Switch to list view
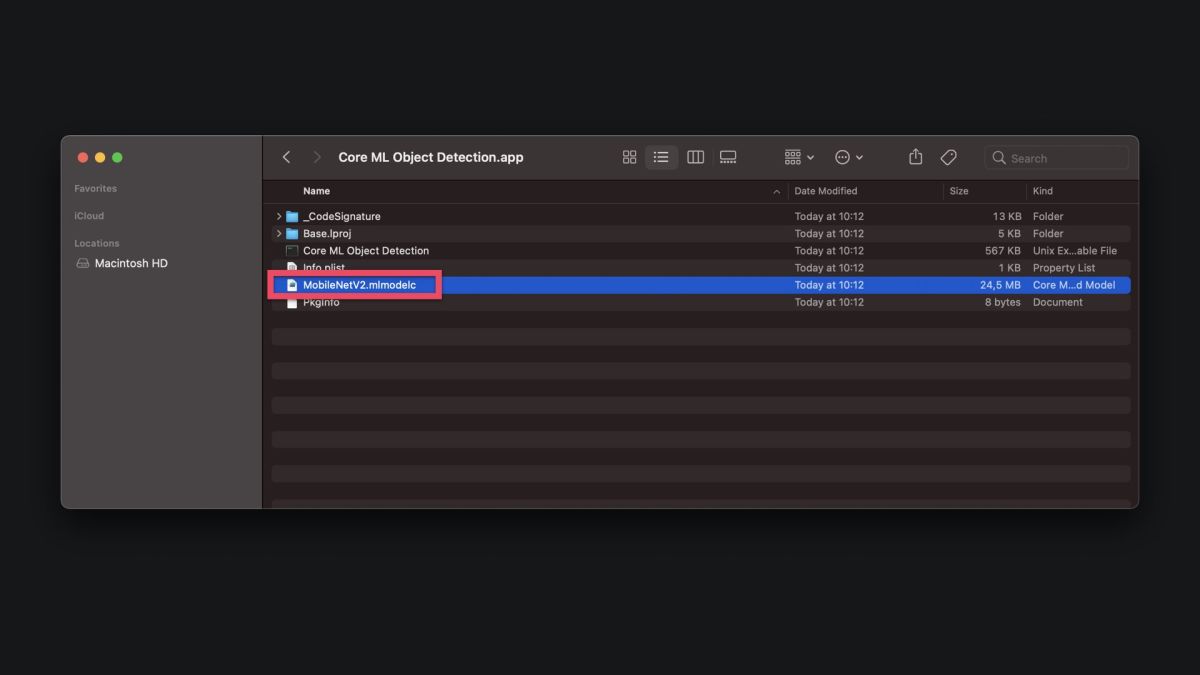Screen dimensions: 1200x675 (x=661, y=157)
